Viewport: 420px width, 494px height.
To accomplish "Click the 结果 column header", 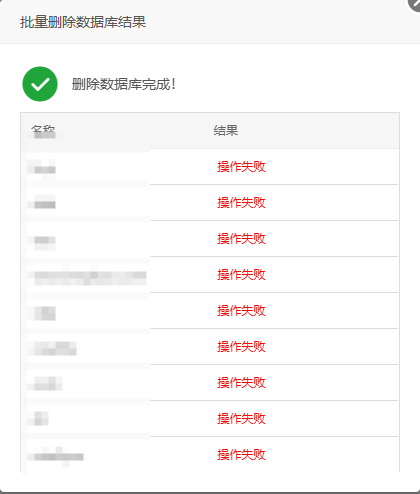I will 226,130.
